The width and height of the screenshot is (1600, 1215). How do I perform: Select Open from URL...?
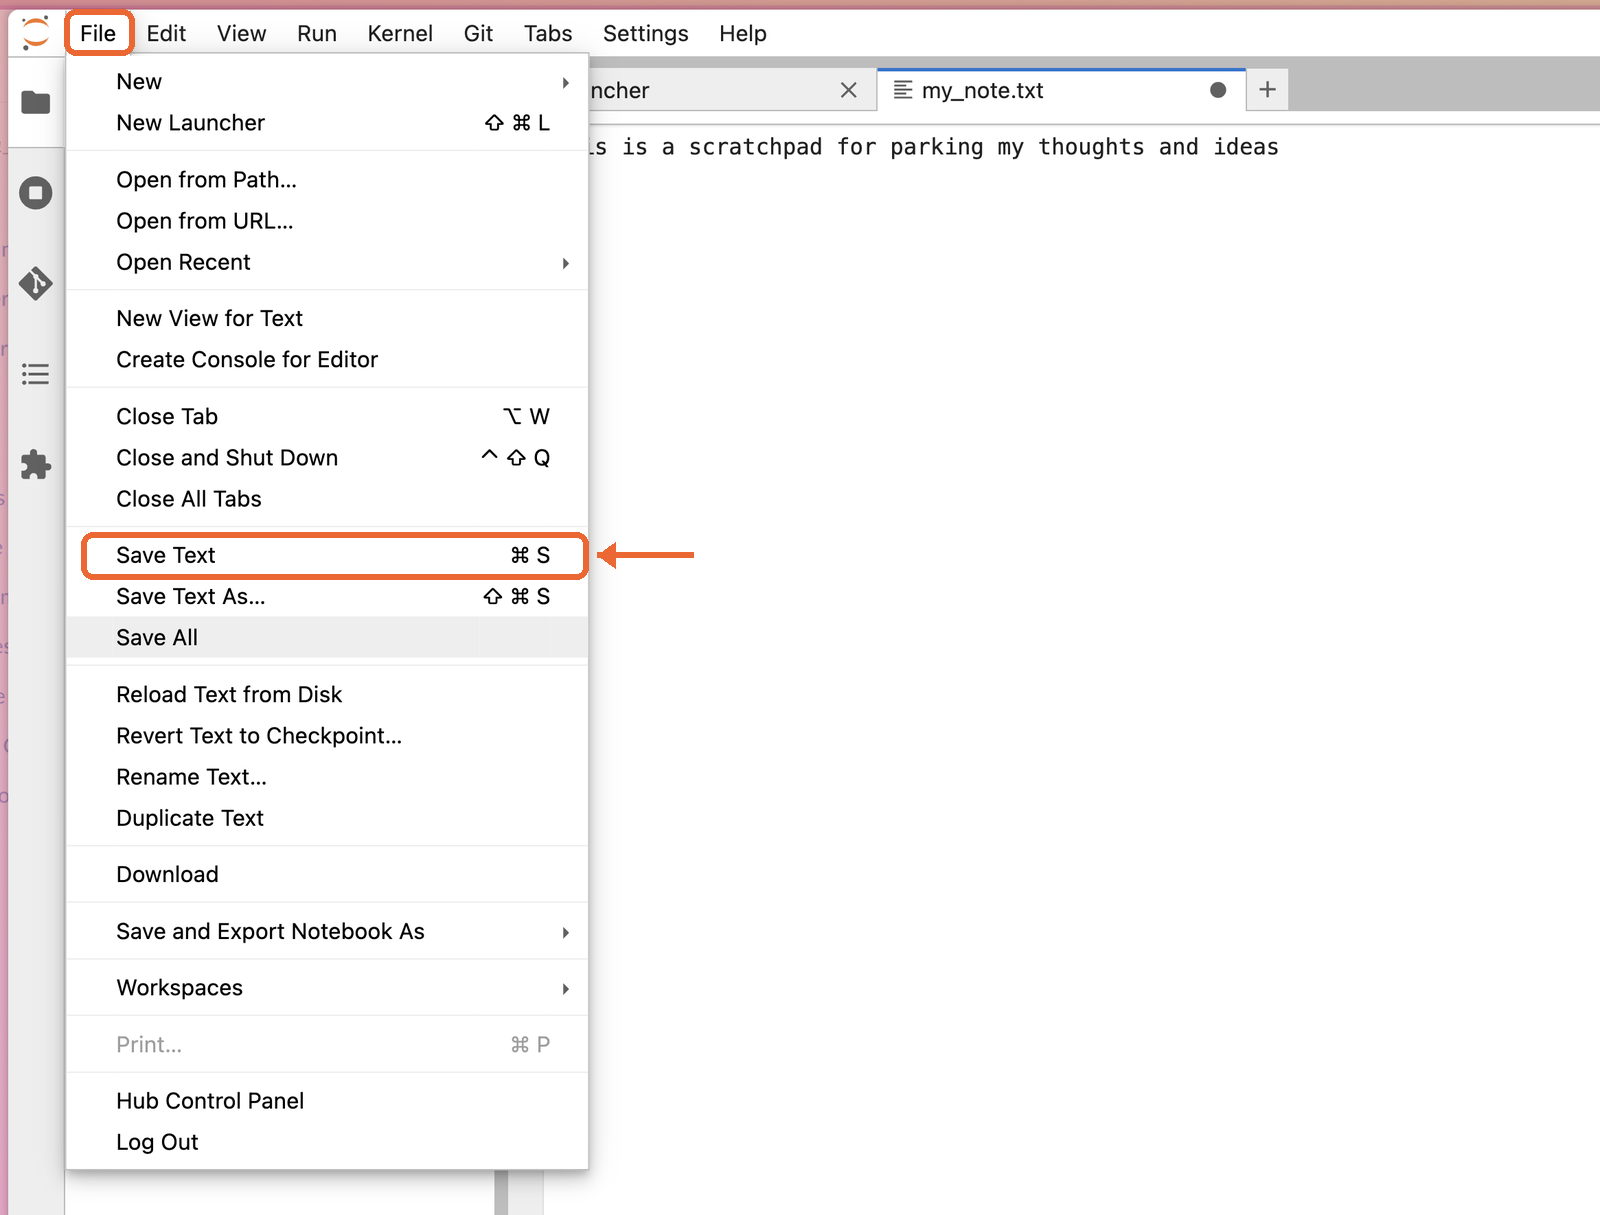point(327,221)
